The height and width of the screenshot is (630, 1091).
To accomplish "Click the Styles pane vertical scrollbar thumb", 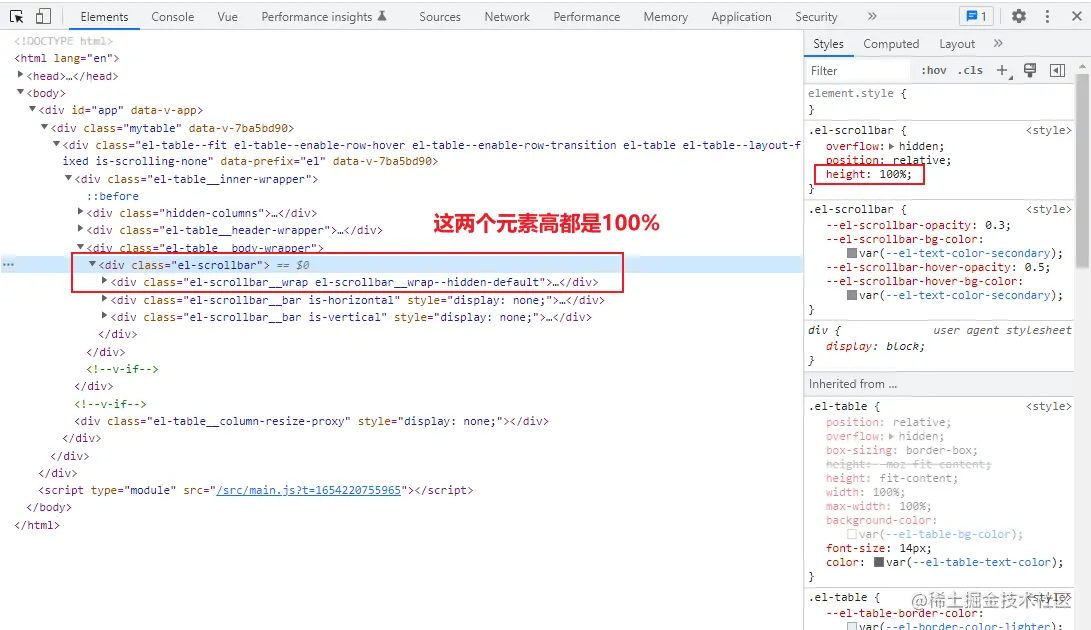I will (1082, 169).
